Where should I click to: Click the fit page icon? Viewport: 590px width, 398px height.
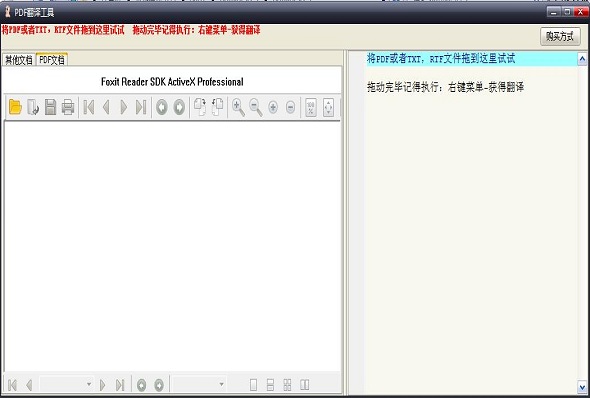click(x=328, y=107)
